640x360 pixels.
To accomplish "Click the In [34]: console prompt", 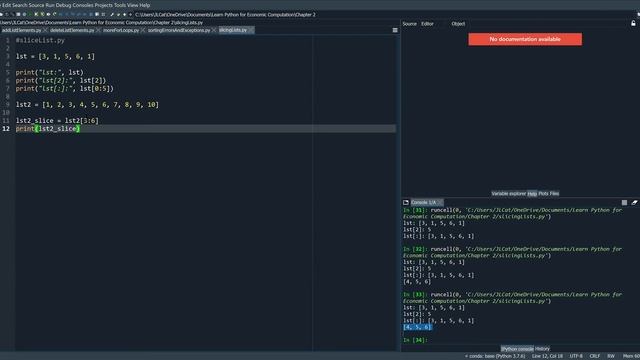I will pyautogui.click(x=415, y=340).
